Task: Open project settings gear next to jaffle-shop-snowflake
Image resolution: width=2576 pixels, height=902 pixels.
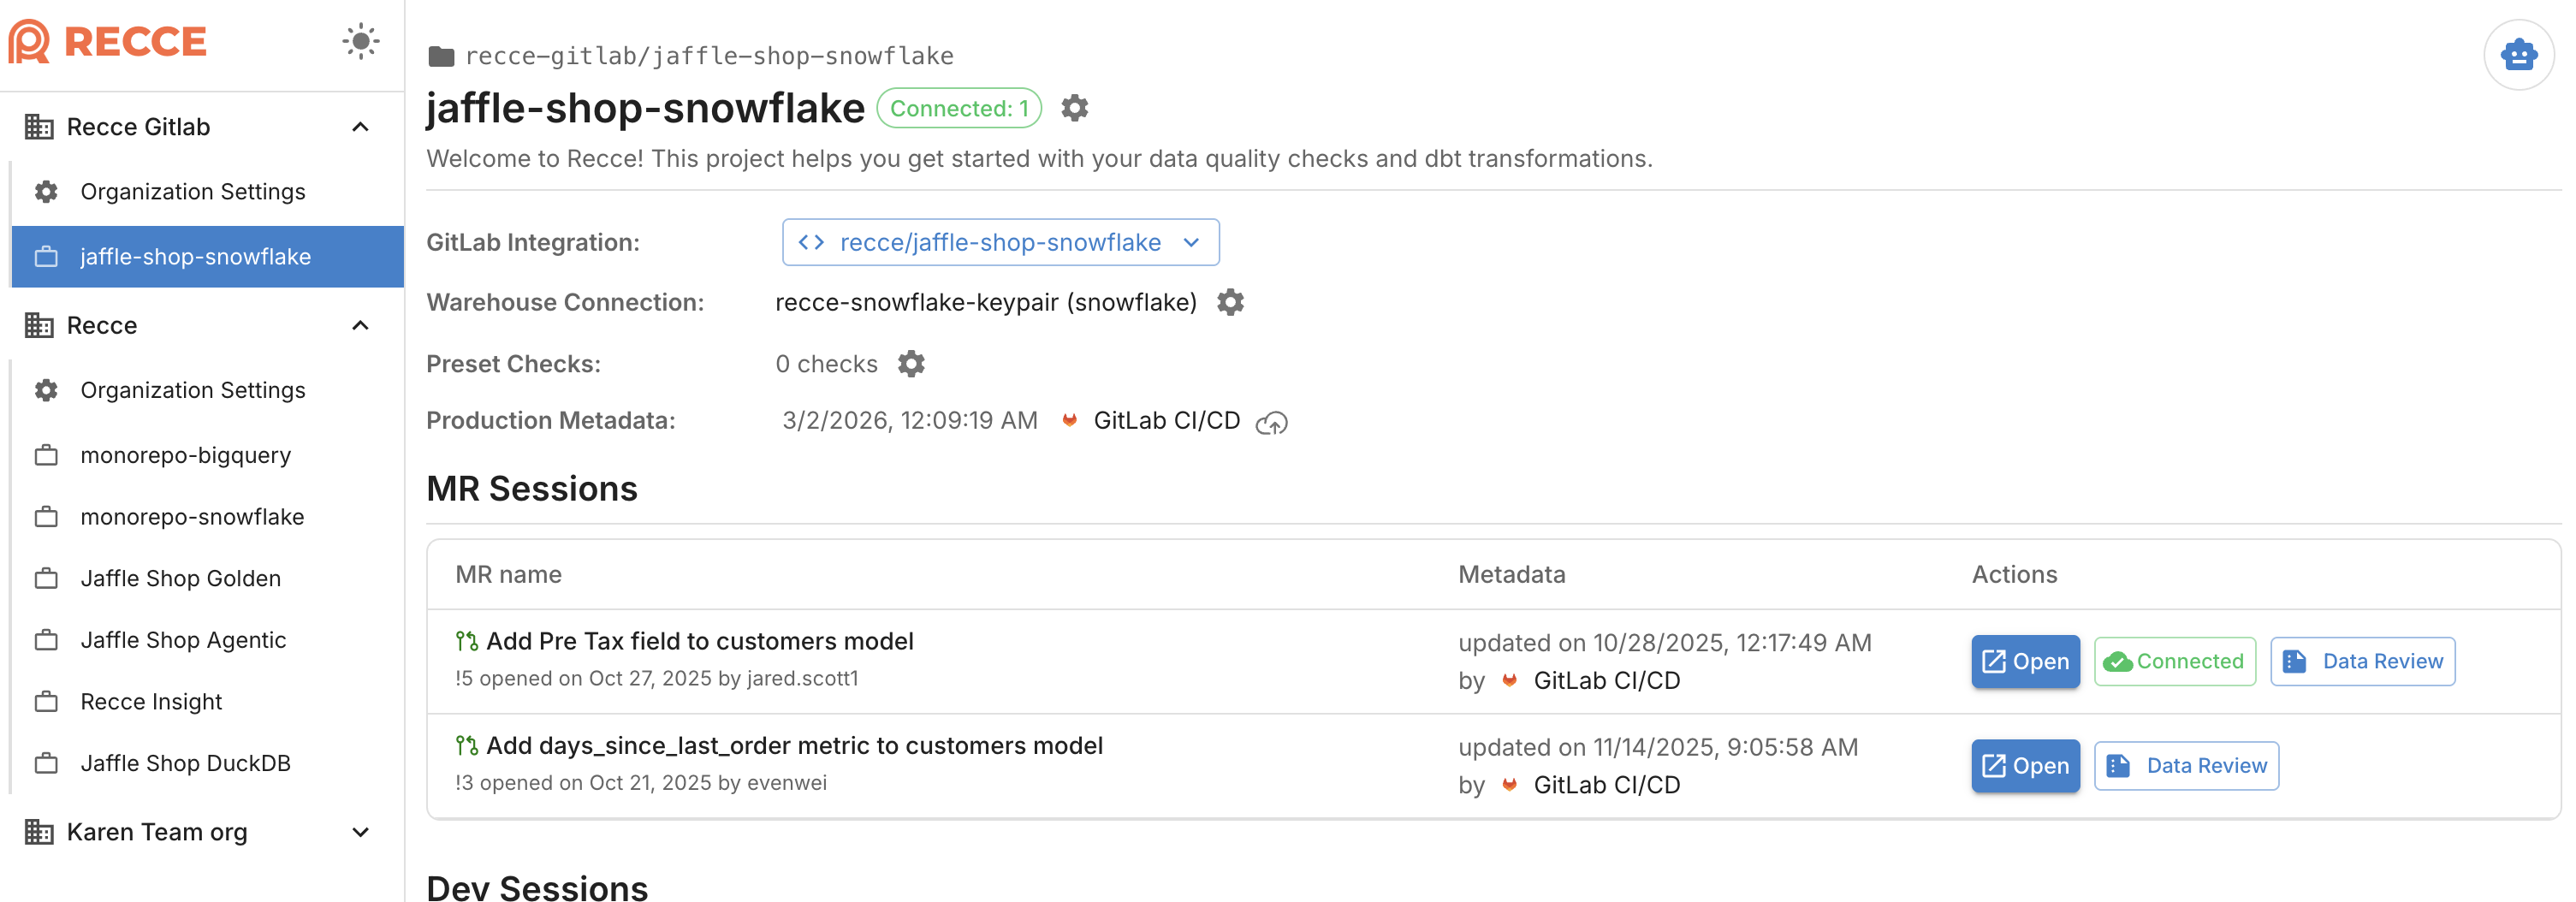Action: [1075, 108]
